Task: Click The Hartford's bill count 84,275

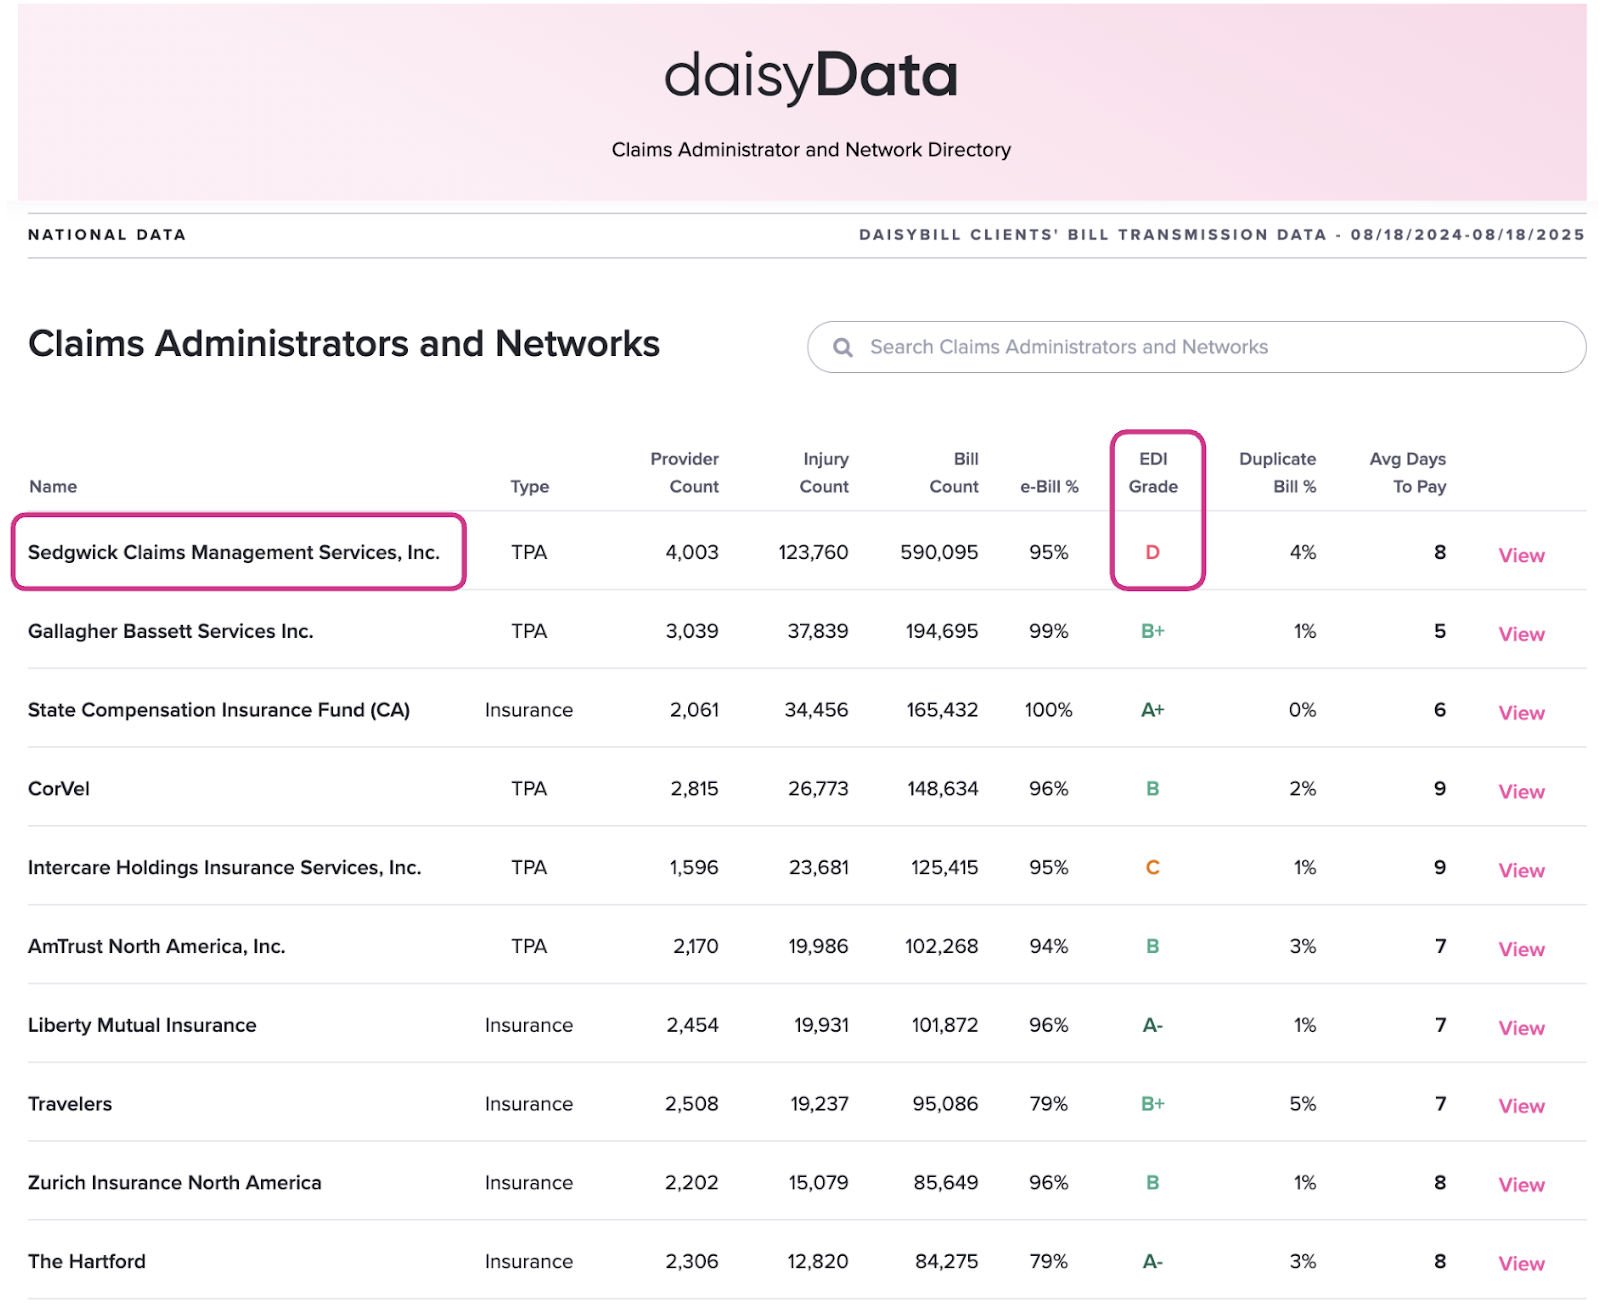Action: point(947,1261)
